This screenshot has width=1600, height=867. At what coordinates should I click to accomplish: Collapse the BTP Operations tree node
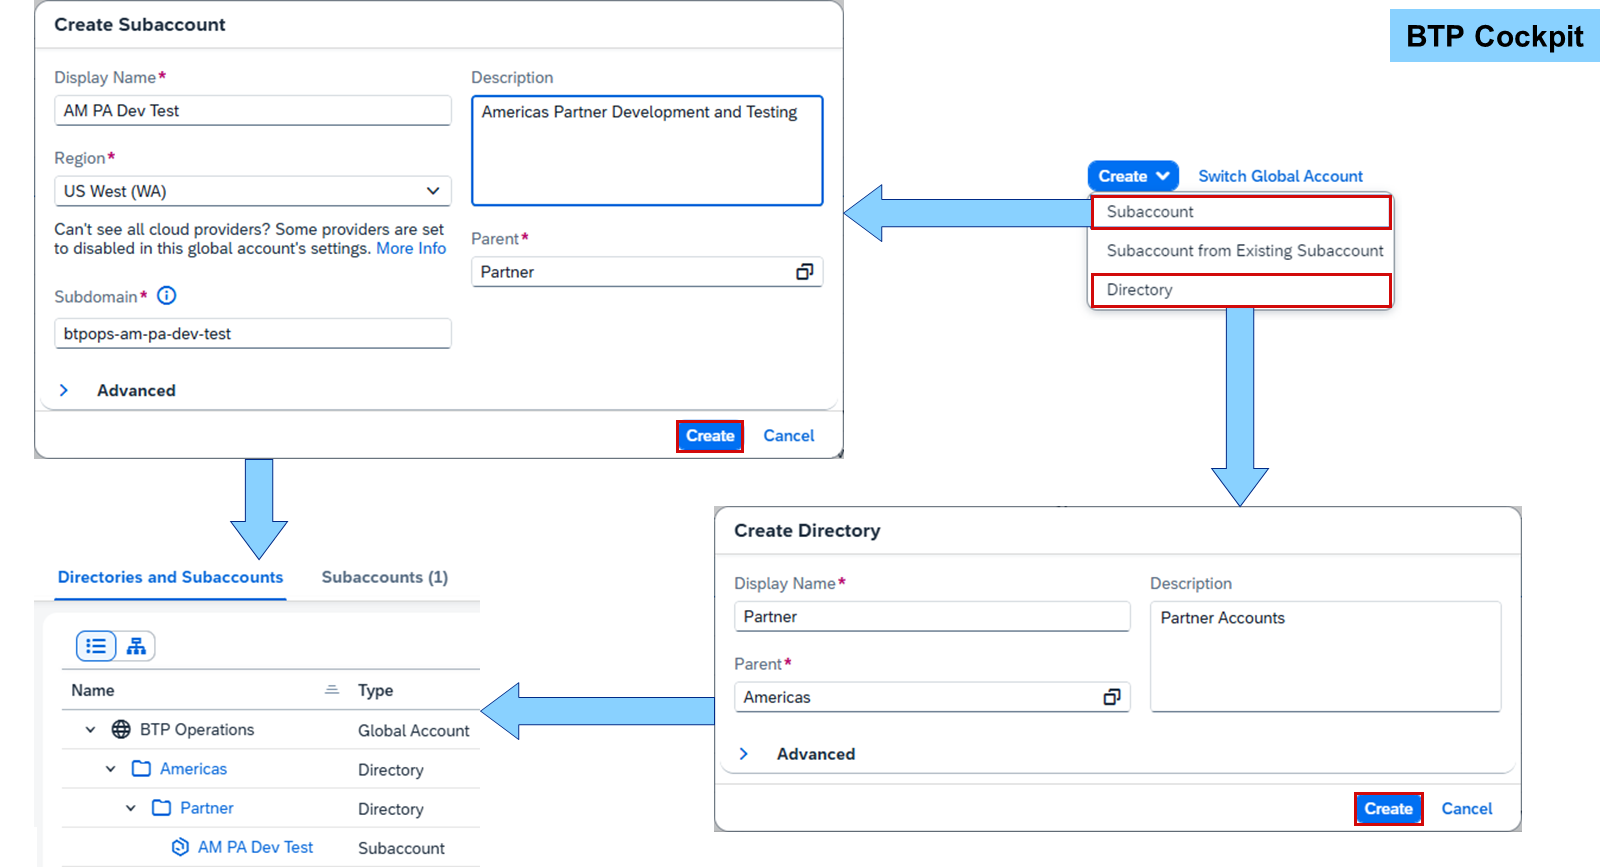90,729
